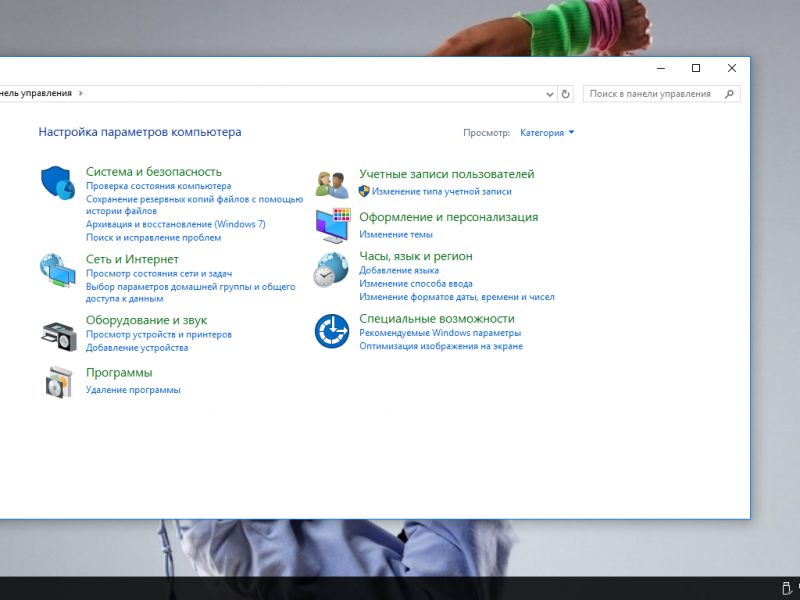The image size is (800, 600).
Task: Maximize the Control Panel window
Action: pyautogui.click(x=696, y=68)
